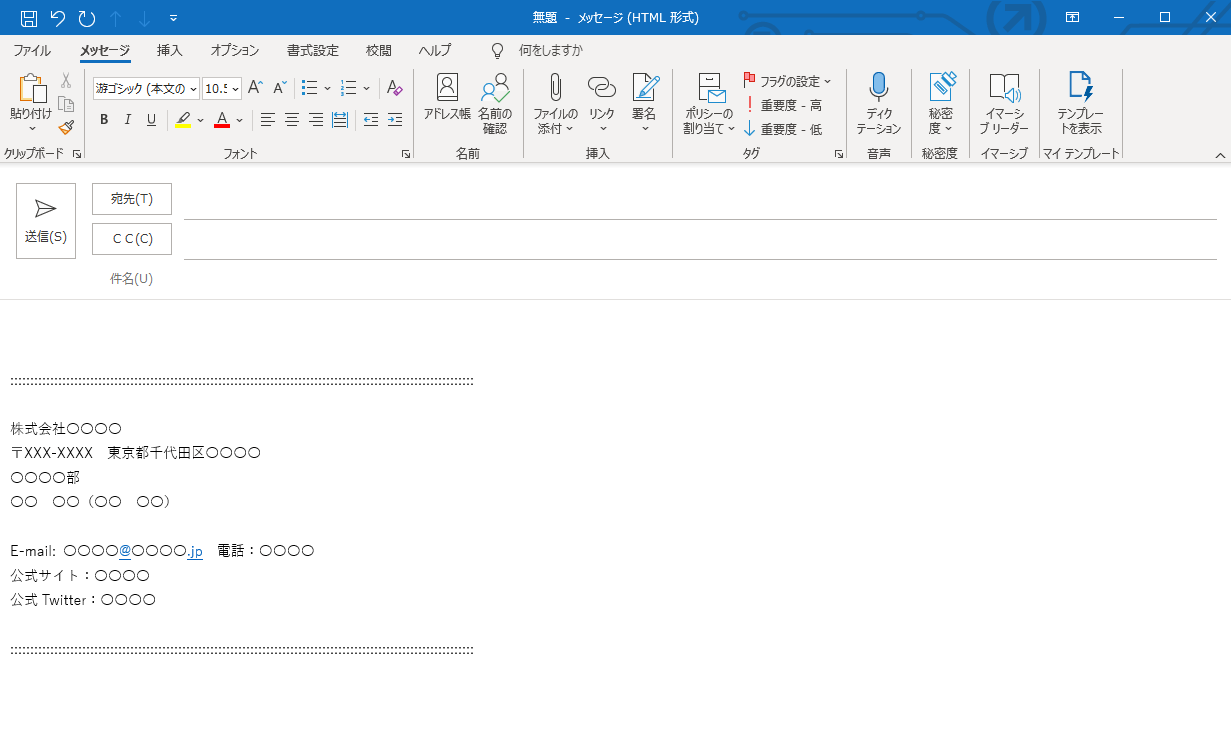The image size is (1231, 731).
Task: Expand the クリップボード dialog launcher
Action: tap(76, 154)
